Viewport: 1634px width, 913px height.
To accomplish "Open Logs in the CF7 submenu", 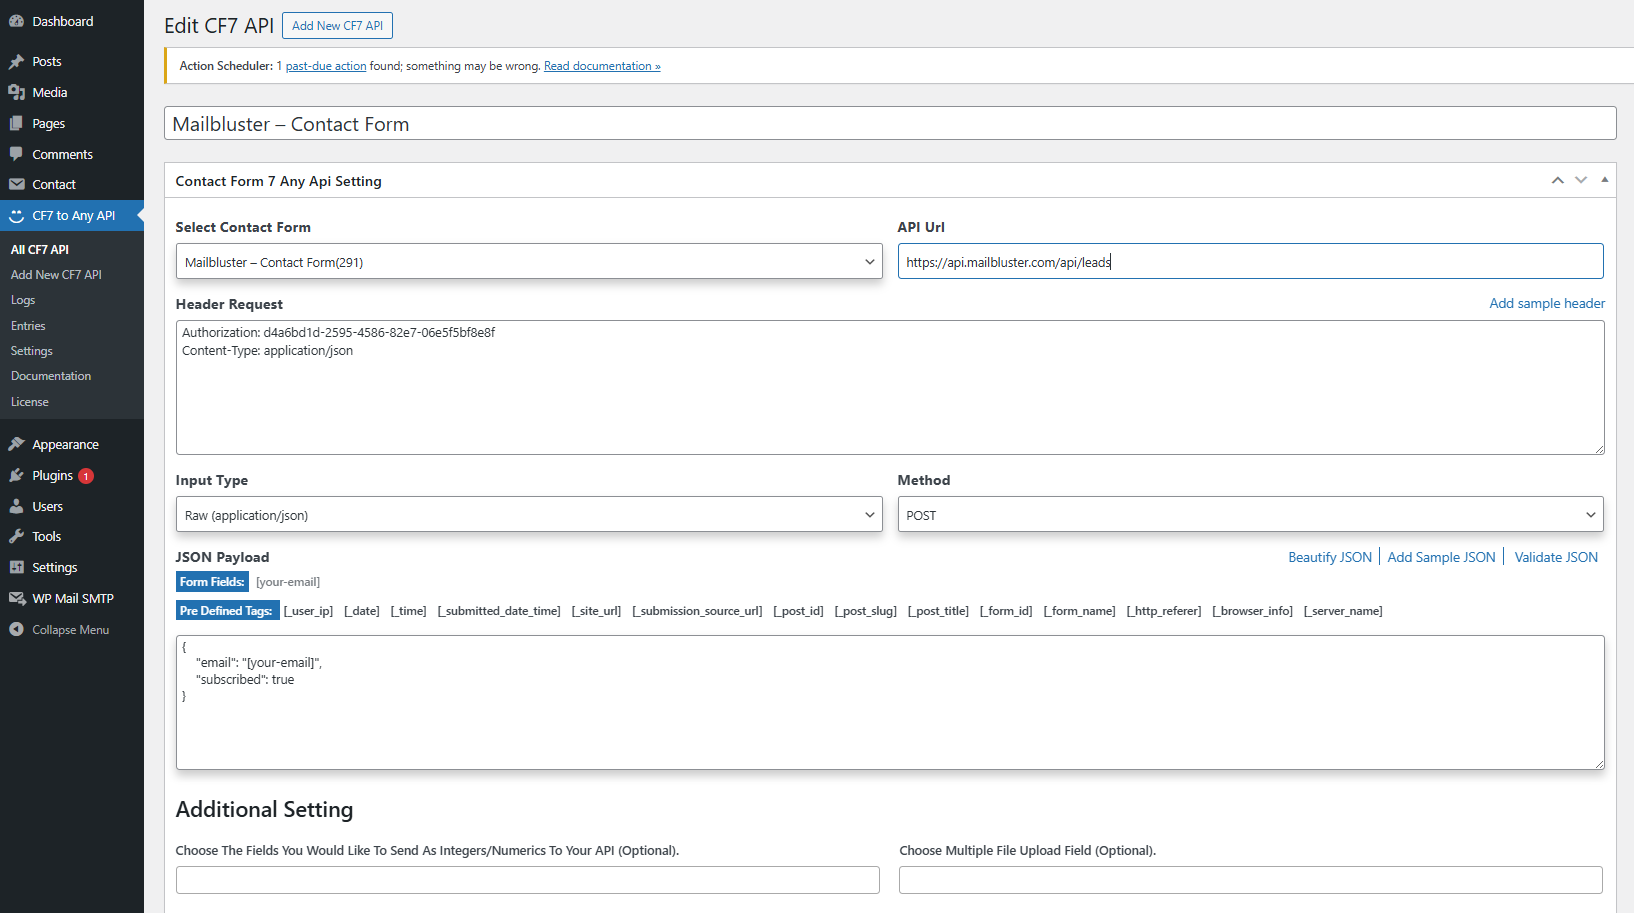I will tap(23, 300).
